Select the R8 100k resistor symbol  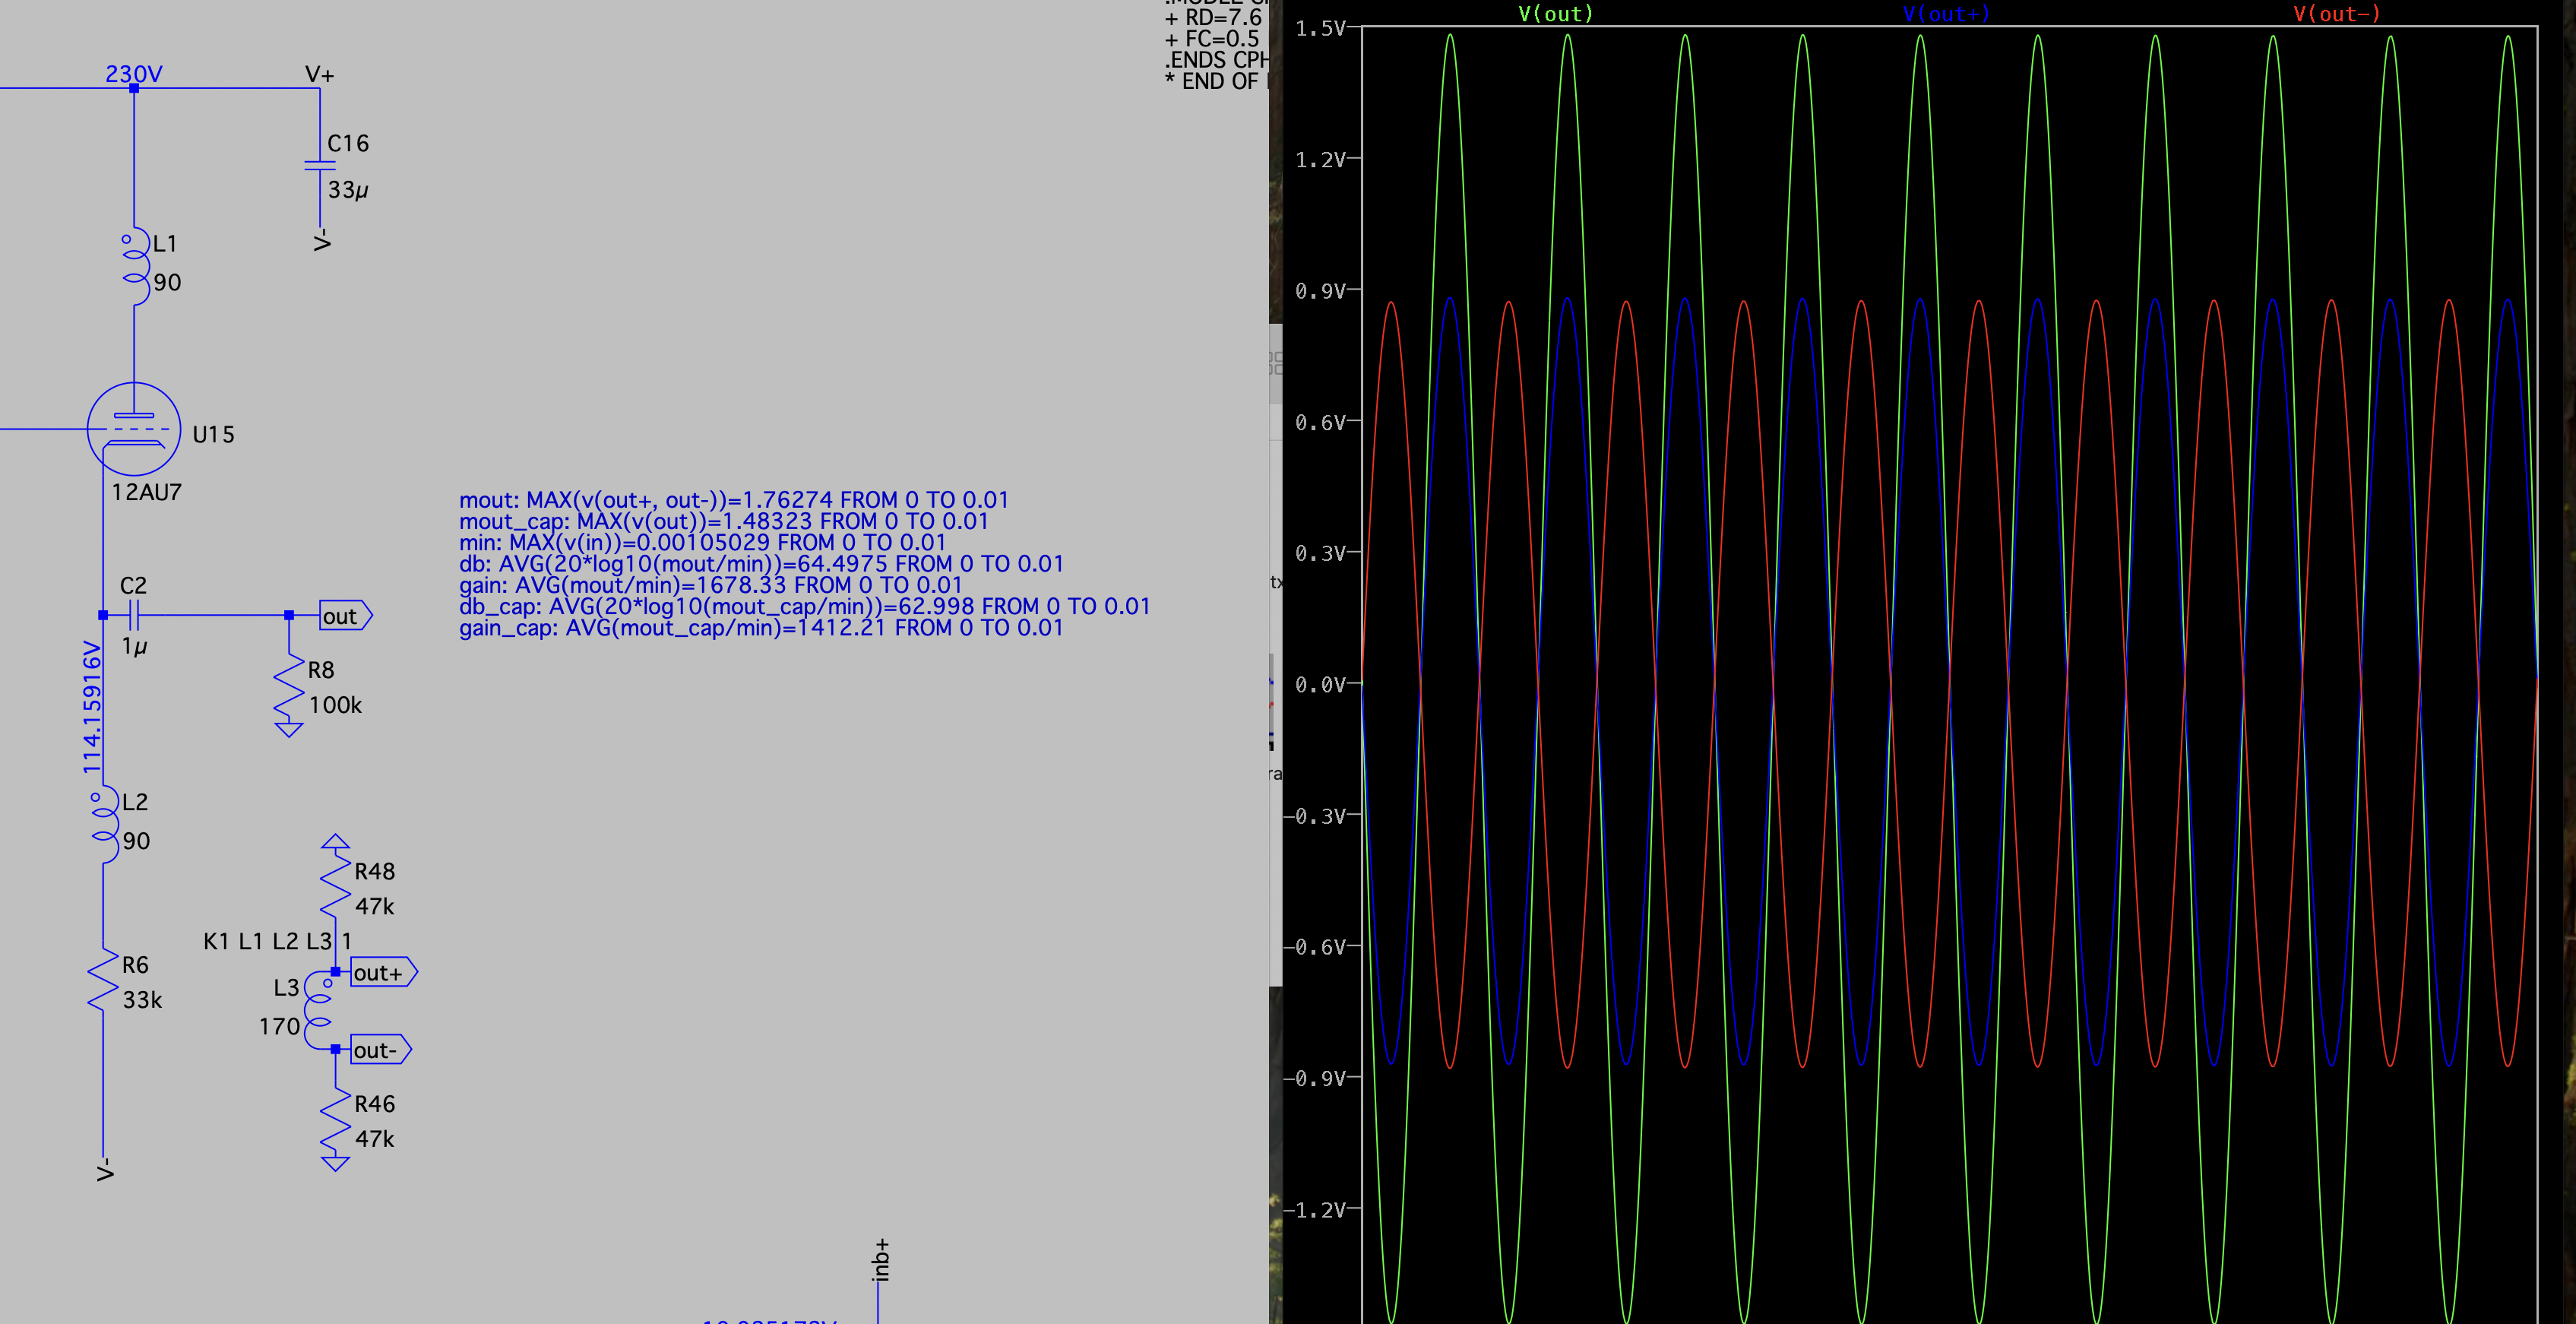[289, 686]
